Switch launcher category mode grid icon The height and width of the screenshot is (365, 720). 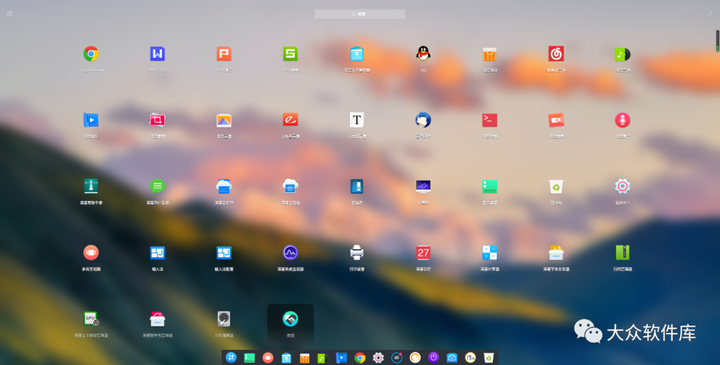10,13
